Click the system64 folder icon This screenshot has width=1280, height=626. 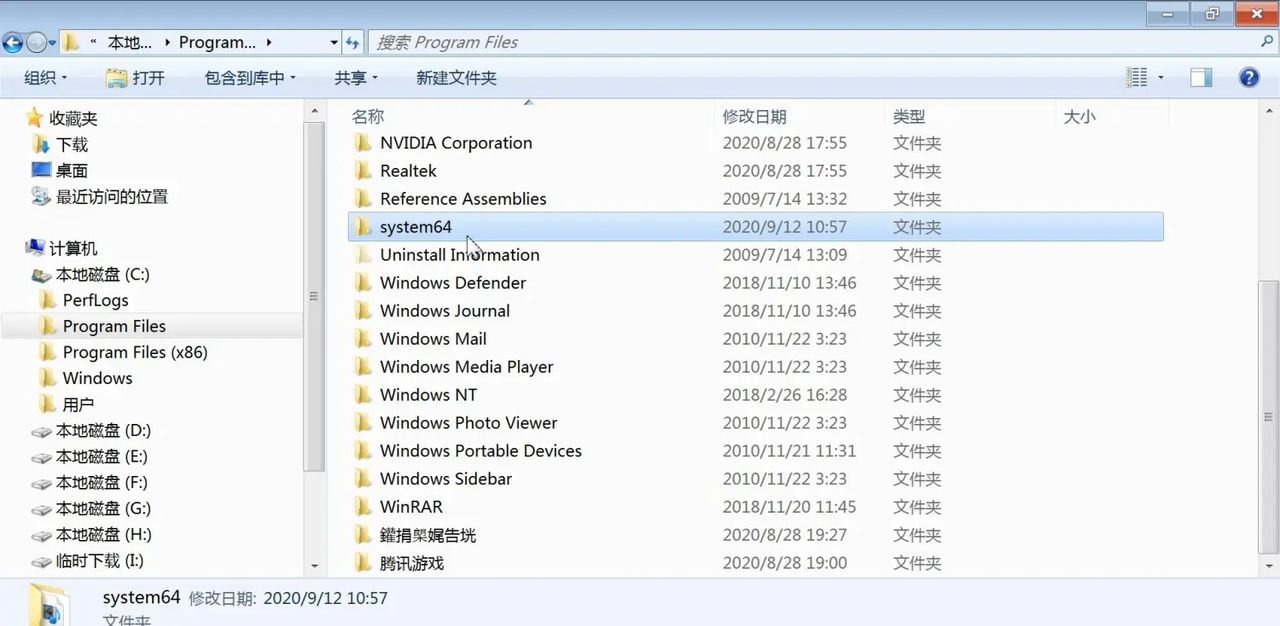coord(363,227)
